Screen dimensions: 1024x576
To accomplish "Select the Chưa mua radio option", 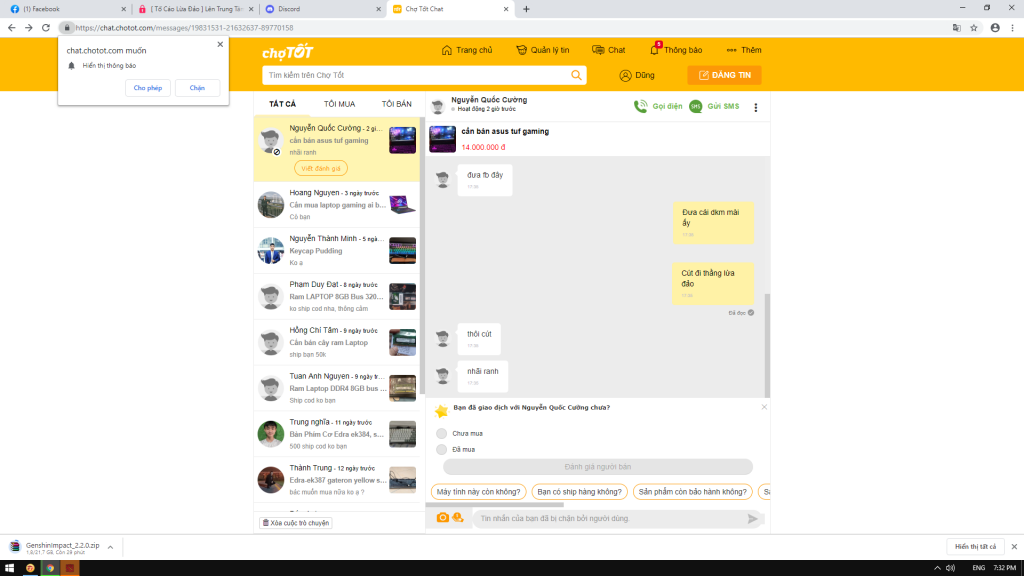I will (441, 434).
